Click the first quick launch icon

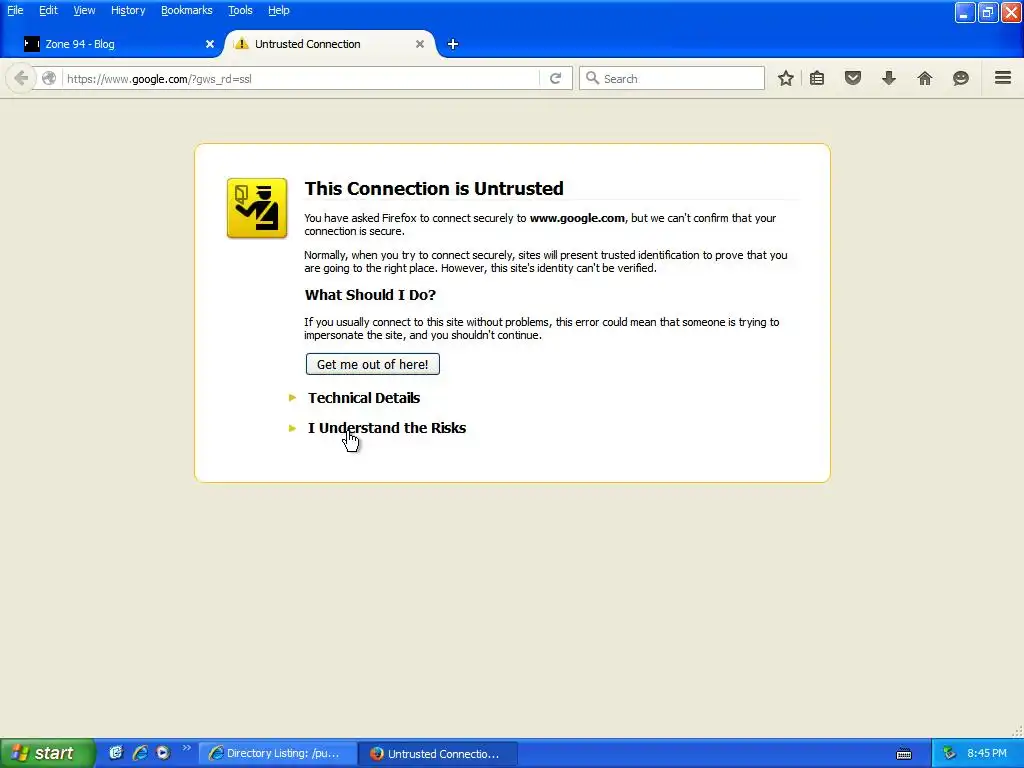tap(116, 753)
